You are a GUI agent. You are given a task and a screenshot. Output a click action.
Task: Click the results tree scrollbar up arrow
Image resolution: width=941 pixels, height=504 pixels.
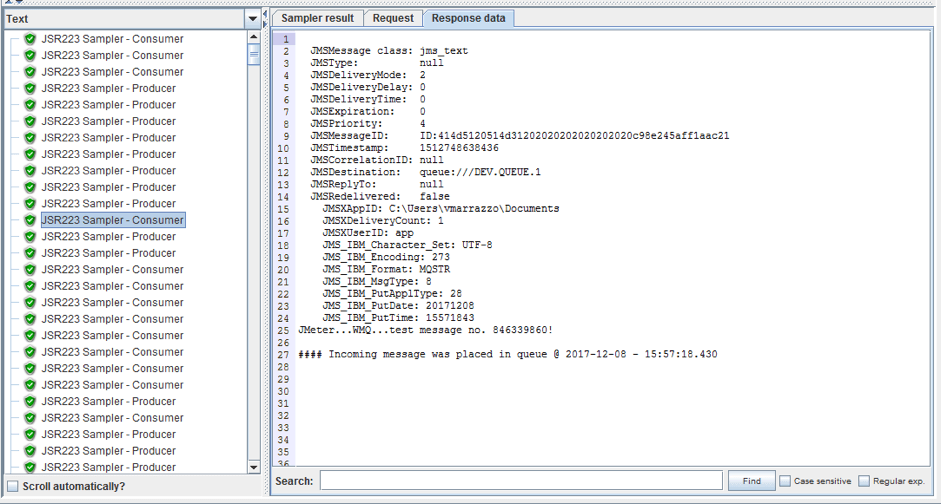pyautogui.click(x=254, y=36)
